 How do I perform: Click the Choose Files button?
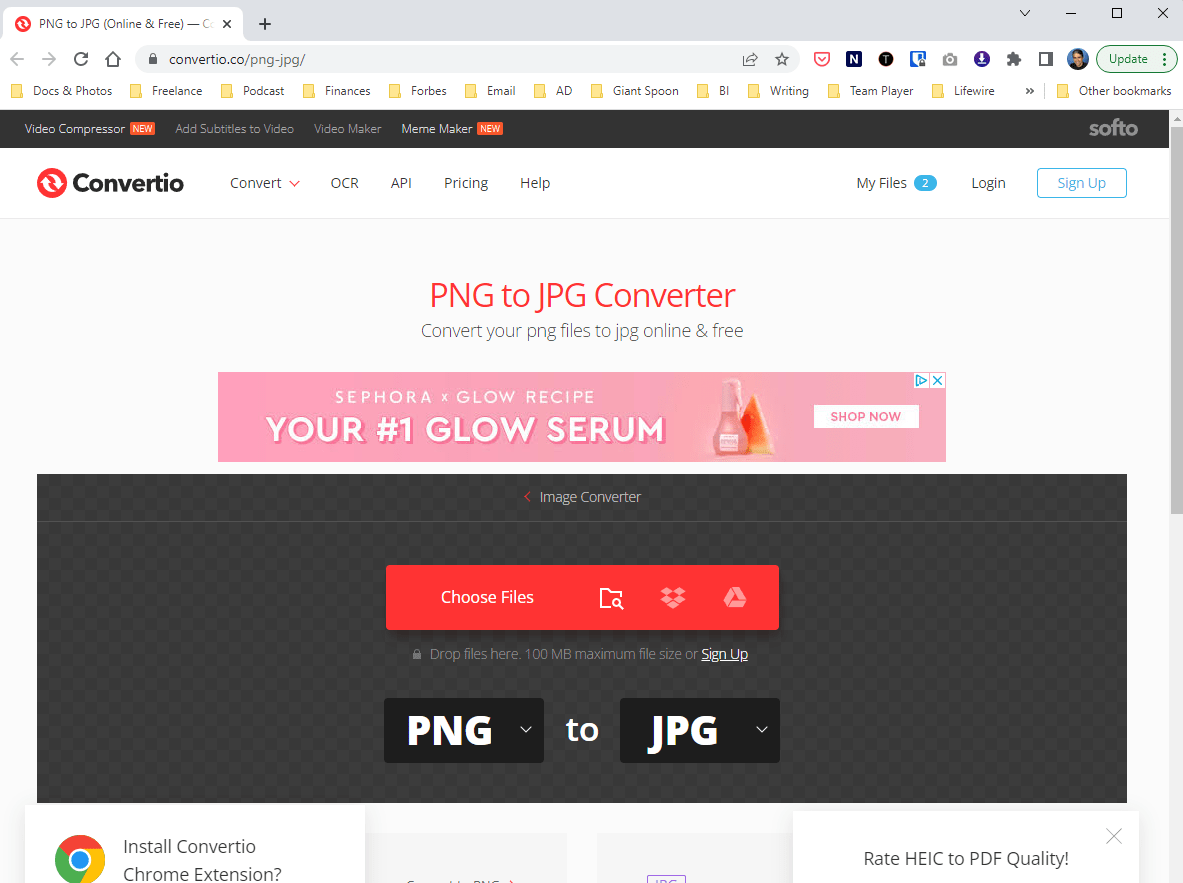pos(487,598)
